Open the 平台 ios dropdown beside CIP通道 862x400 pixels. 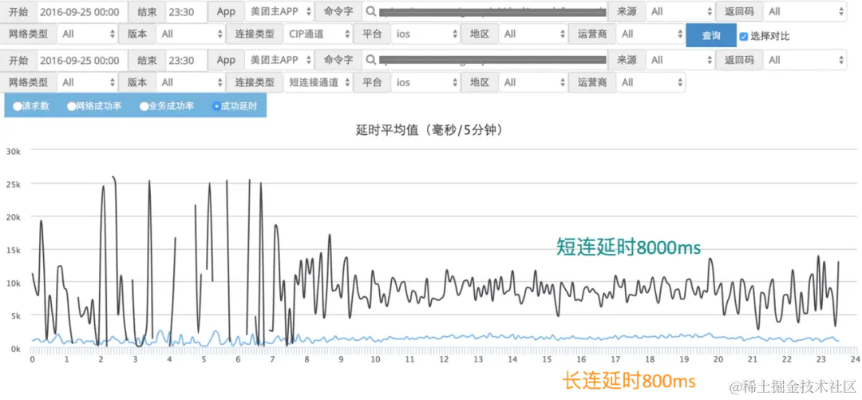pyautogui.click(x=425, y=34)
